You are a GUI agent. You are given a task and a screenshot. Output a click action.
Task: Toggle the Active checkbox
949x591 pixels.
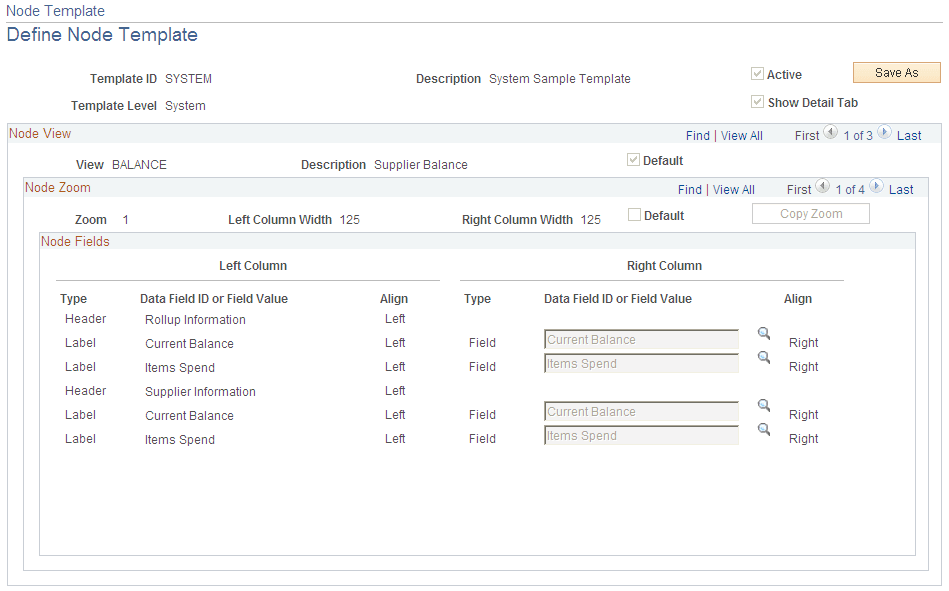pos(758,74)
